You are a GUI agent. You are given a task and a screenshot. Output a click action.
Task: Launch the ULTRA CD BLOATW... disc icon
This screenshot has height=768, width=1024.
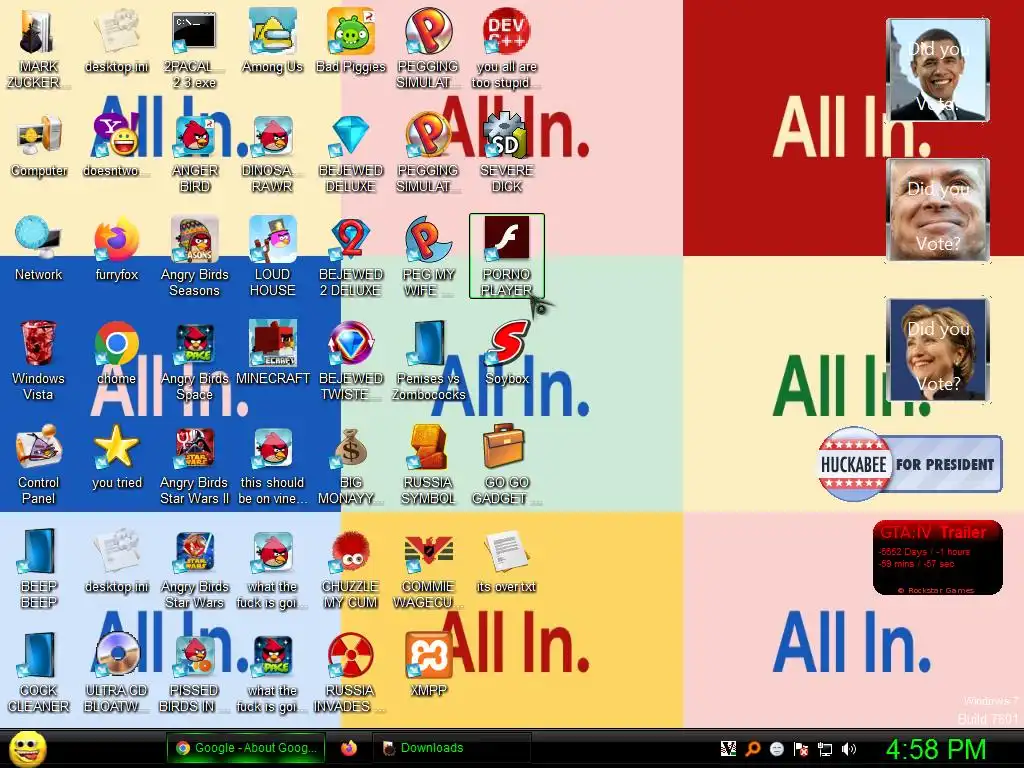[116, 672]
